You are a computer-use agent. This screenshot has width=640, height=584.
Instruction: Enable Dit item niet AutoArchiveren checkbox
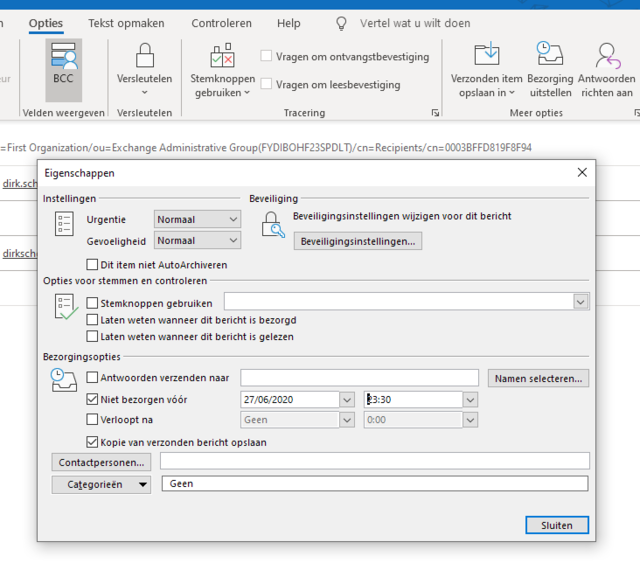click(92, 264)
